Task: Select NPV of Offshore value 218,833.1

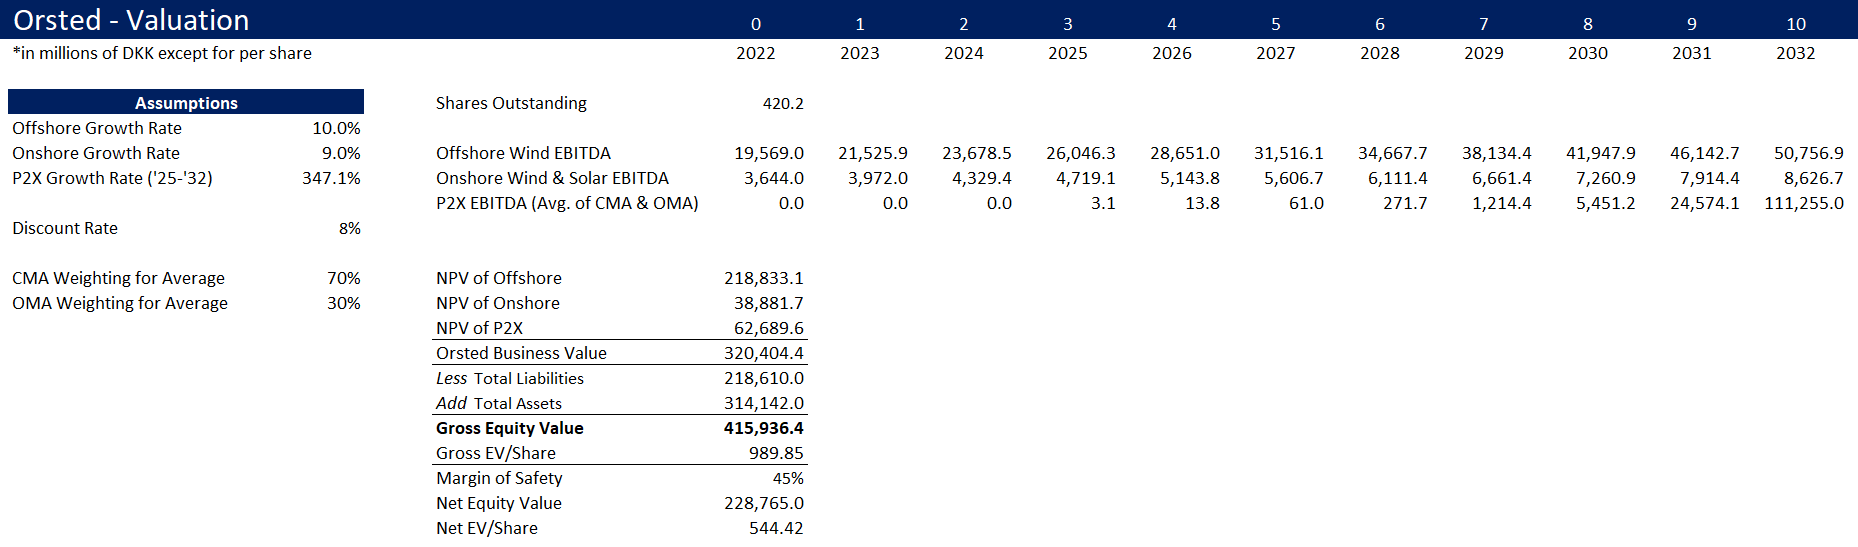Action: (764, 278)
